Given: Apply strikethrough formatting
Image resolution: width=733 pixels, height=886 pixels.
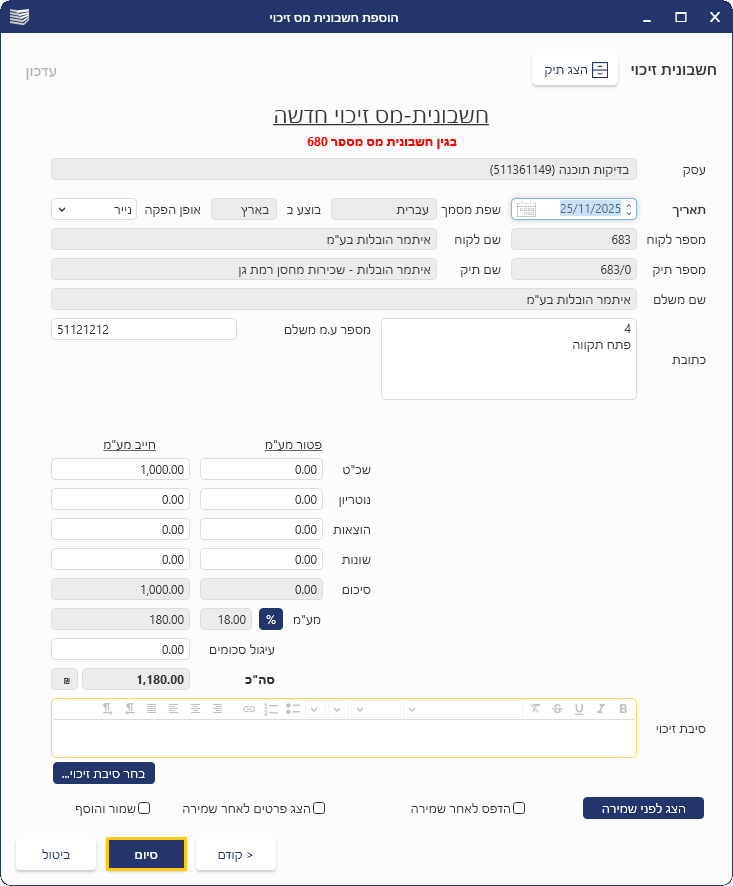Looking at the screenshot, I should [557, 709].
